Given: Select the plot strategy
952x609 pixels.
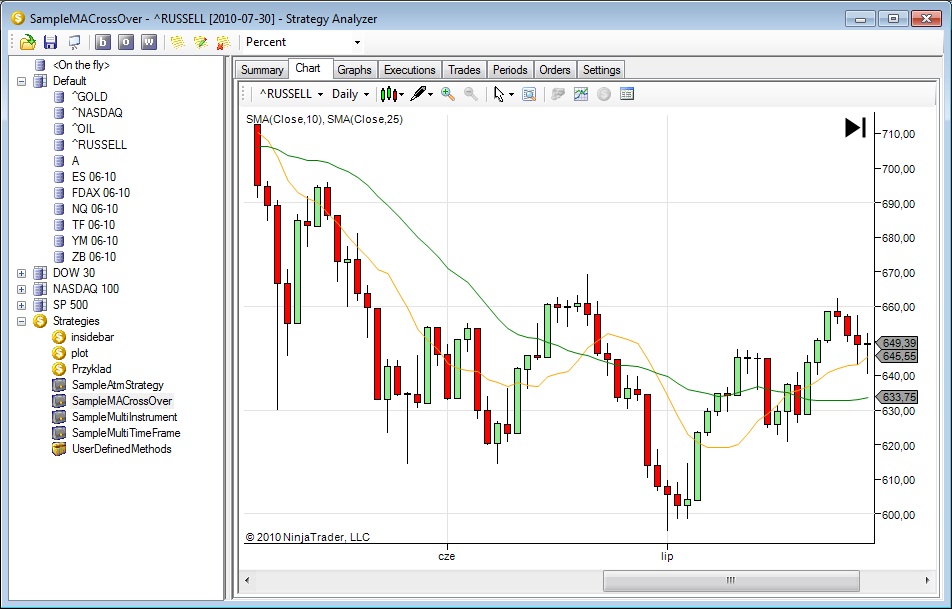Looking at the screenshot, I should [80, 353].
